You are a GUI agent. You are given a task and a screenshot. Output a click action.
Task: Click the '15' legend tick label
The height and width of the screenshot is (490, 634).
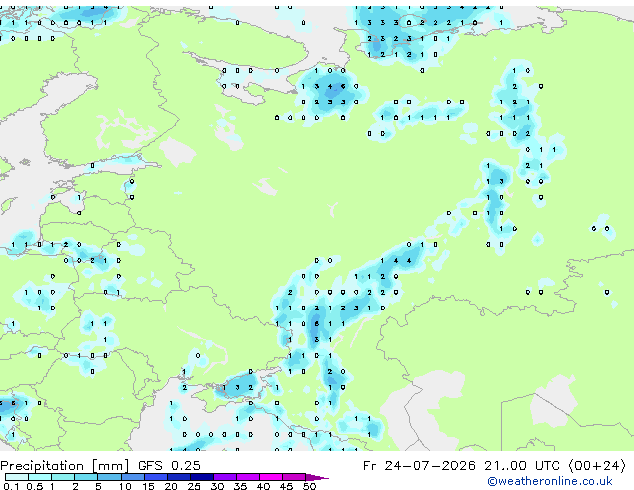(148, 486)
